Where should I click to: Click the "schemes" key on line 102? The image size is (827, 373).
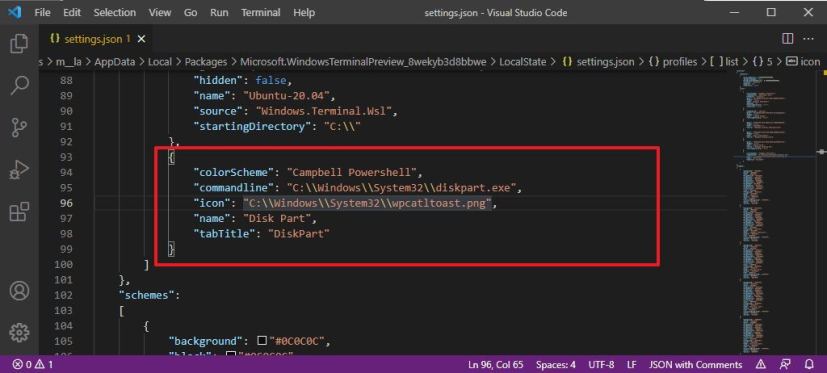click(x=146, y=295)
